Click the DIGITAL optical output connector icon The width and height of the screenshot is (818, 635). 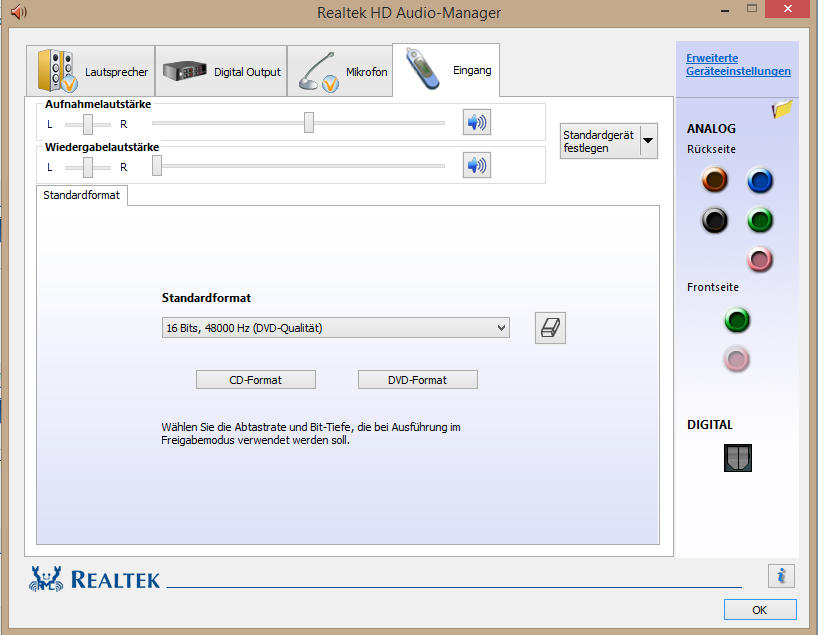coord(738,458)
